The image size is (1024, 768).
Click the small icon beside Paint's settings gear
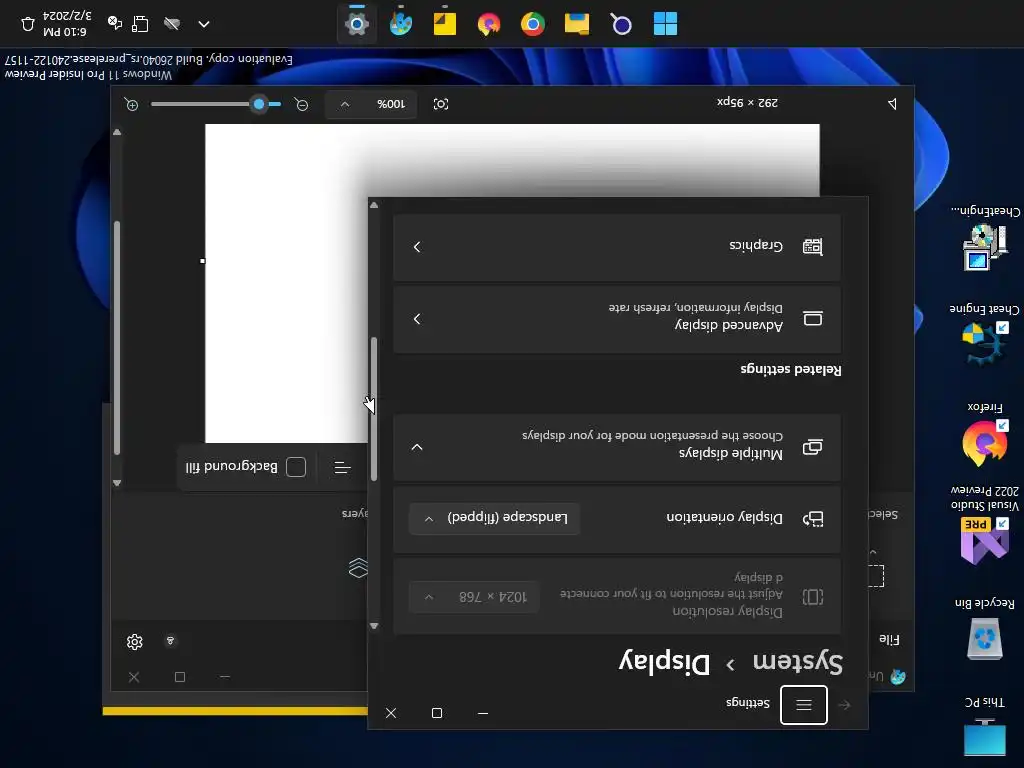pos(170,641)
